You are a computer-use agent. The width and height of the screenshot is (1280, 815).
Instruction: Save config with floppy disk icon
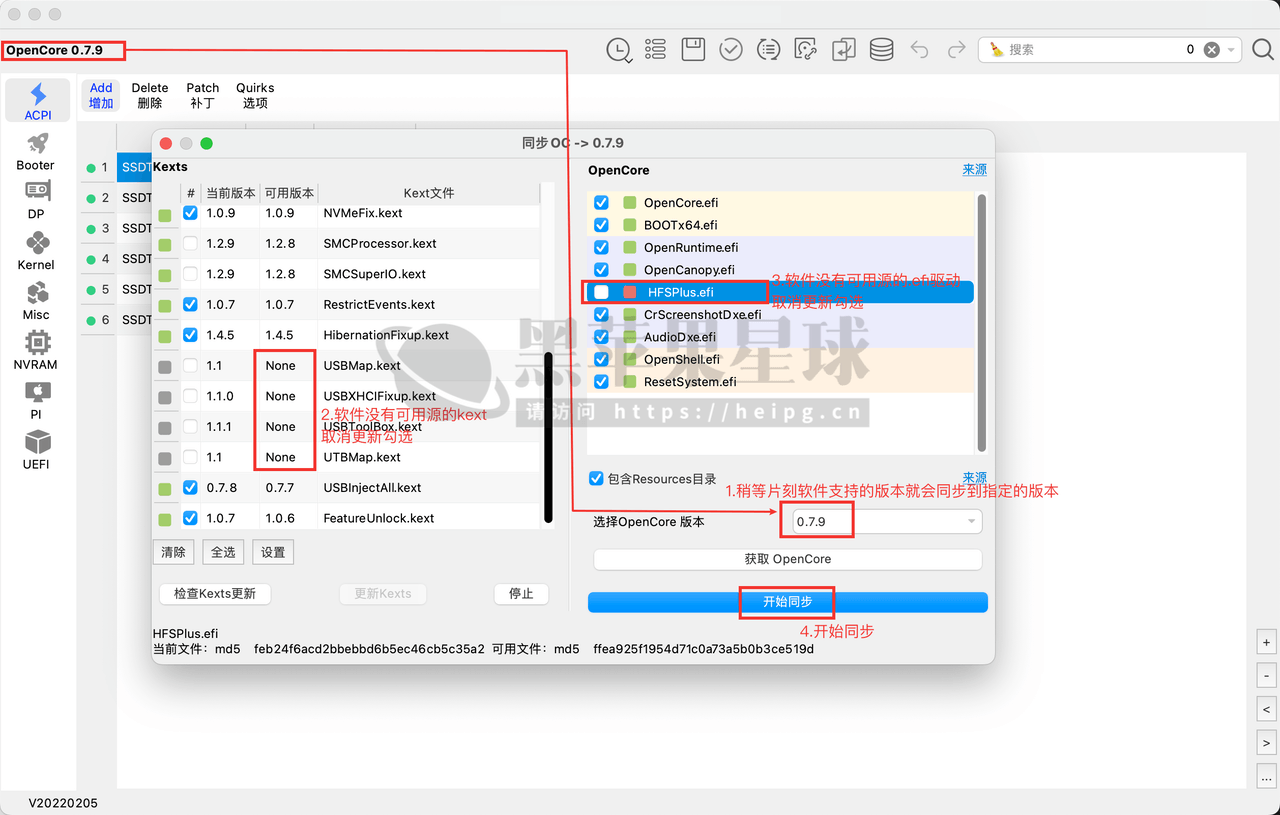point(693,49)
